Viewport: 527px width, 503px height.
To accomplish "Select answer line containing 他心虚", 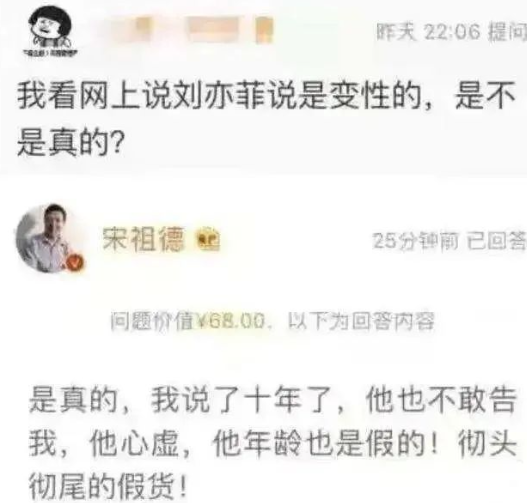I will pyautogui.click(x=273, y=443).
